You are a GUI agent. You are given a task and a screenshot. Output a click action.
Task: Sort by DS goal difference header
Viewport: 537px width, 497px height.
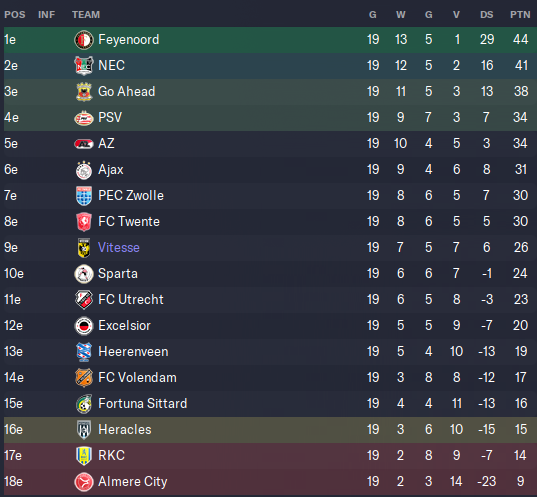486,15
